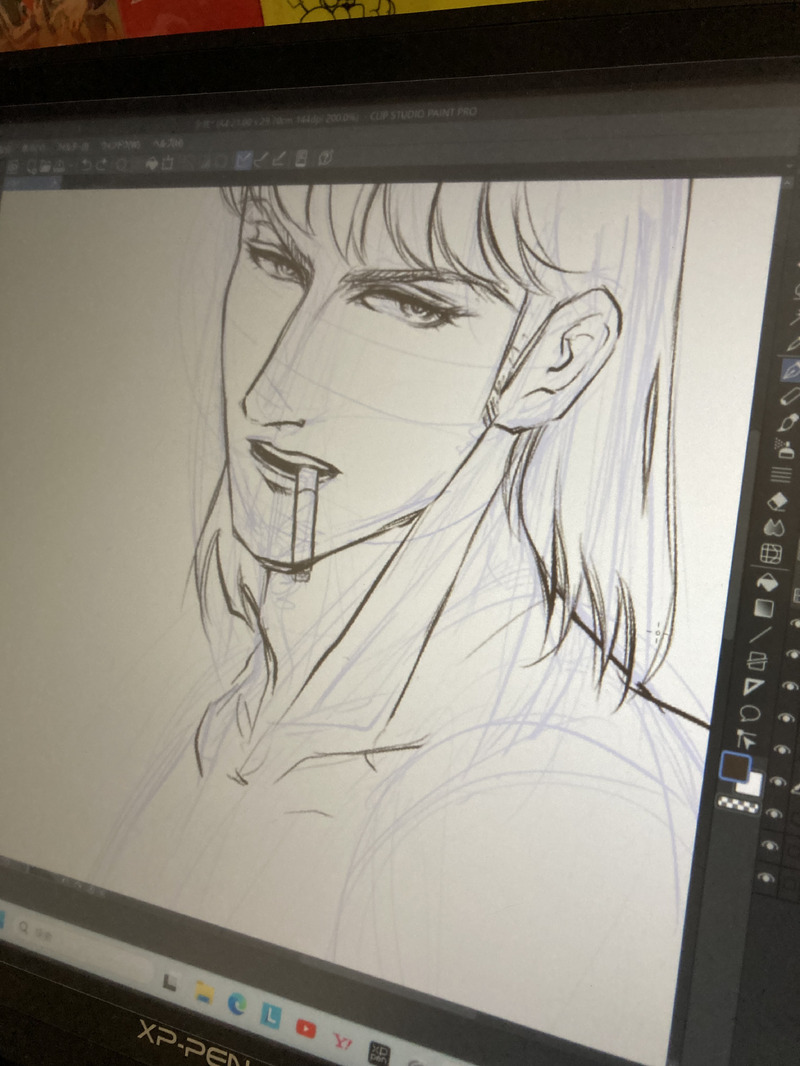Viewport: 800px width, 1066px height.
Task: Select the Frame border tool
Action: tap(757, 660)
